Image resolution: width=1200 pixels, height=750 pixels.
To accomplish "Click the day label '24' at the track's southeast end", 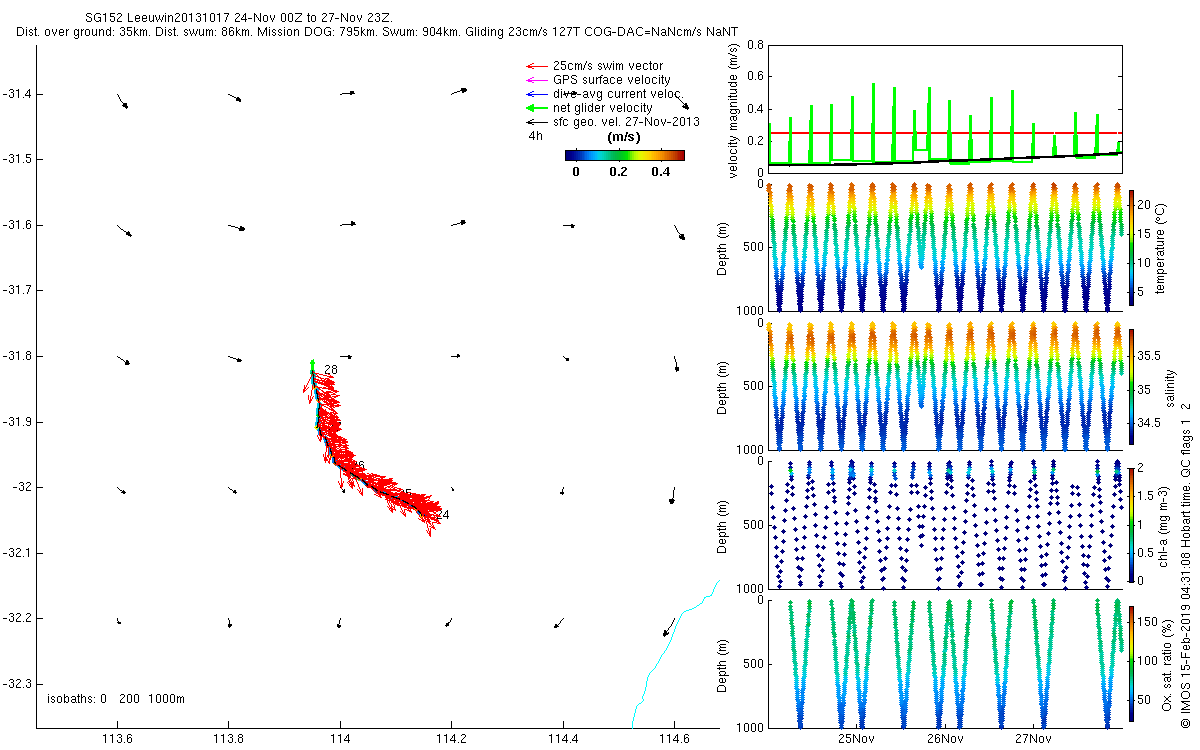I will pos(443,515).
